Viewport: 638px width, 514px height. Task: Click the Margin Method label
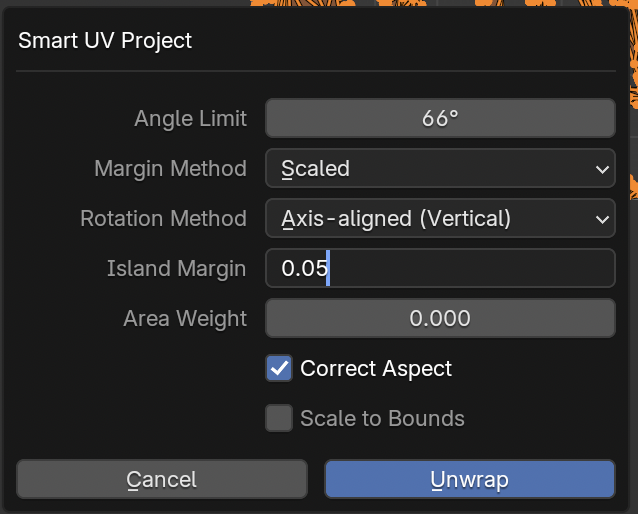pyautogui.click(x=170, y=169)
